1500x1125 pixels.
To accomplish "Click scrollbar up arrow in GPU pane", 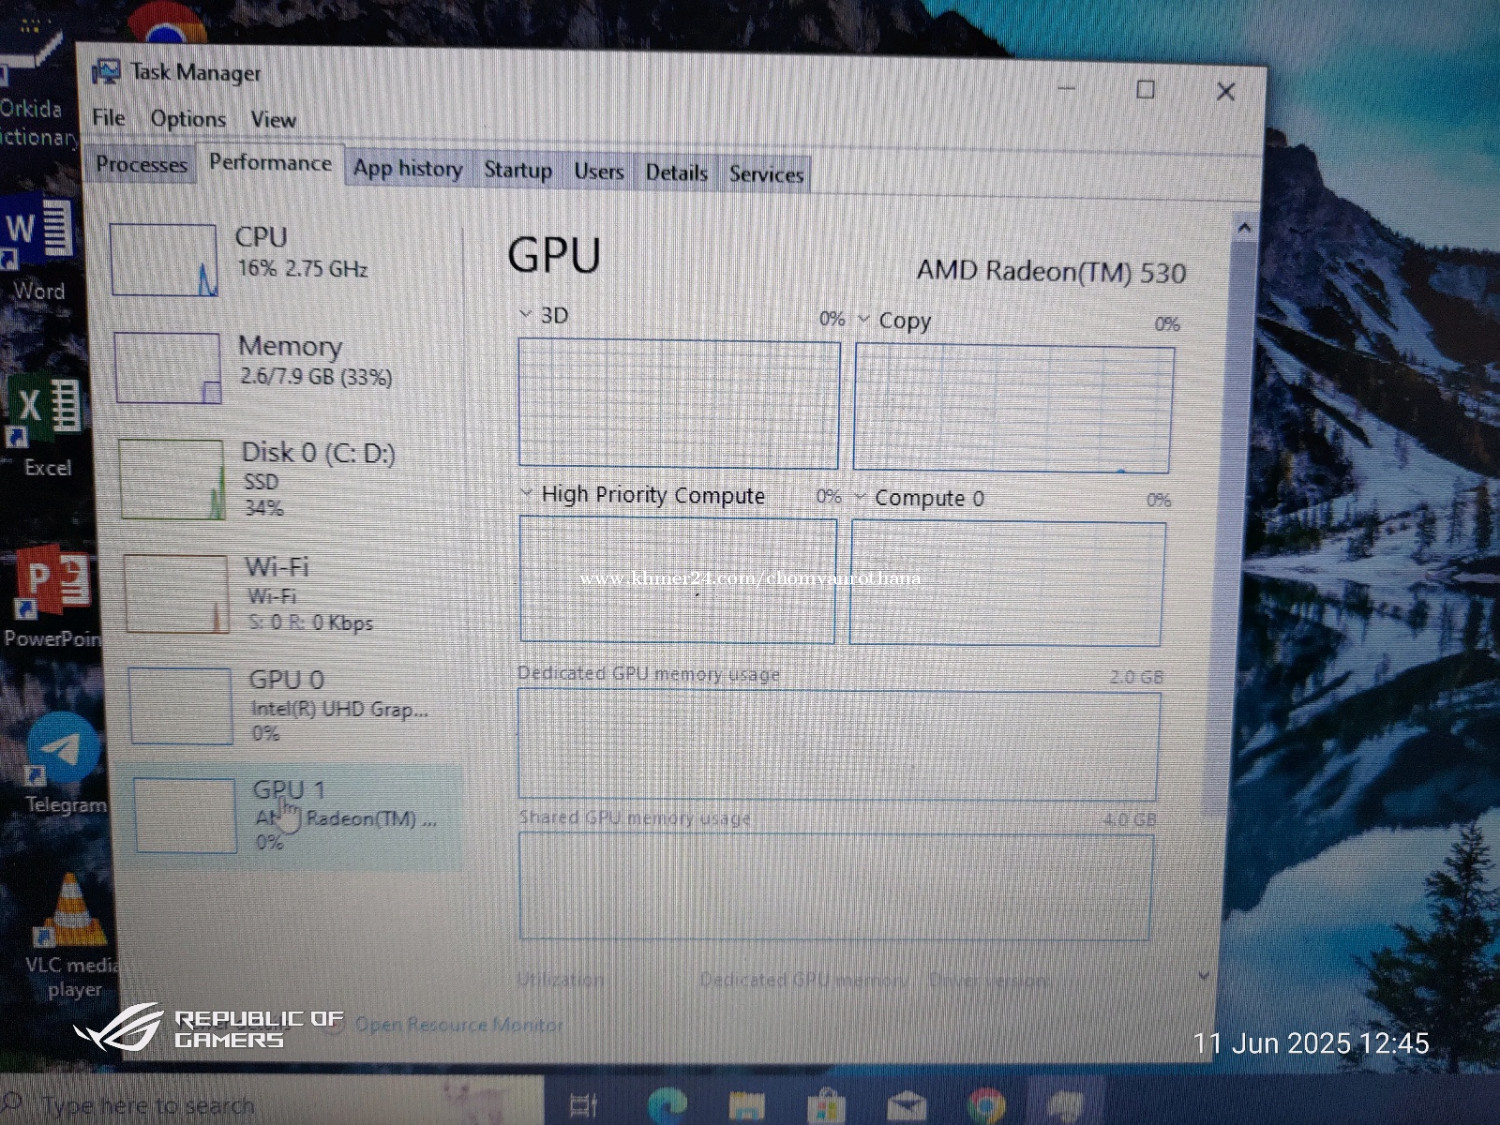I will pos(1244,228).
